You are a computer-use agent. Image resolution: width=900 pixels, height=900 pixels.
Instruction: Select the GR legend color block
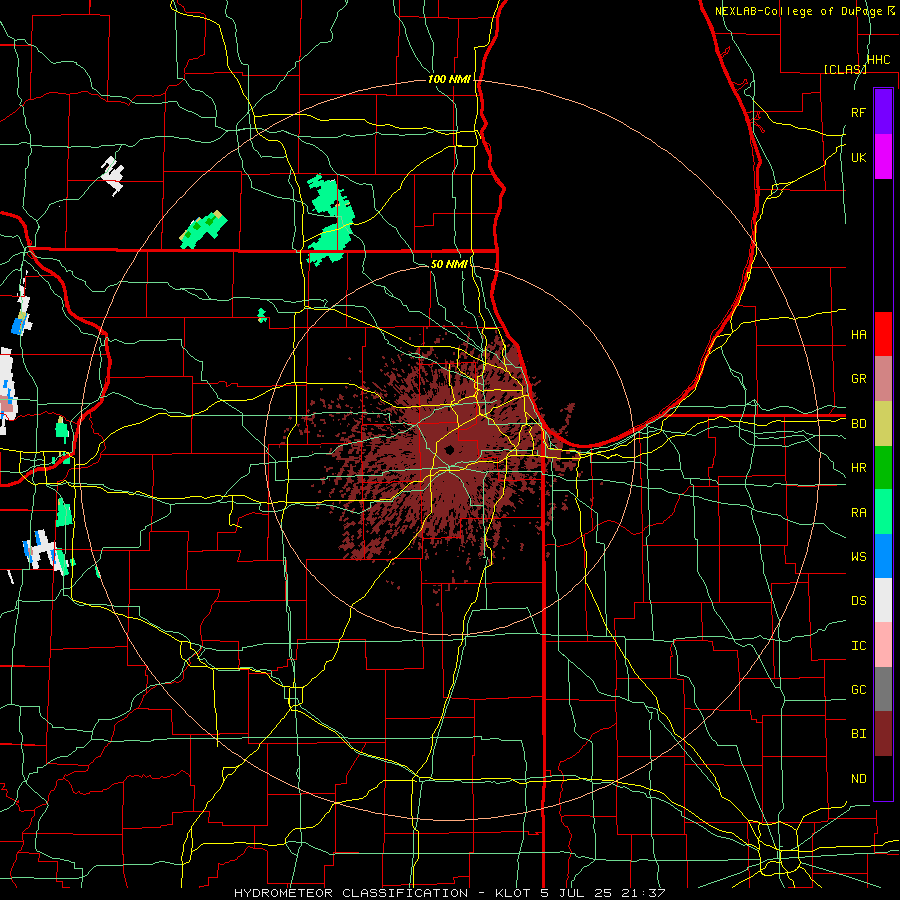click(x=883, y=378)
